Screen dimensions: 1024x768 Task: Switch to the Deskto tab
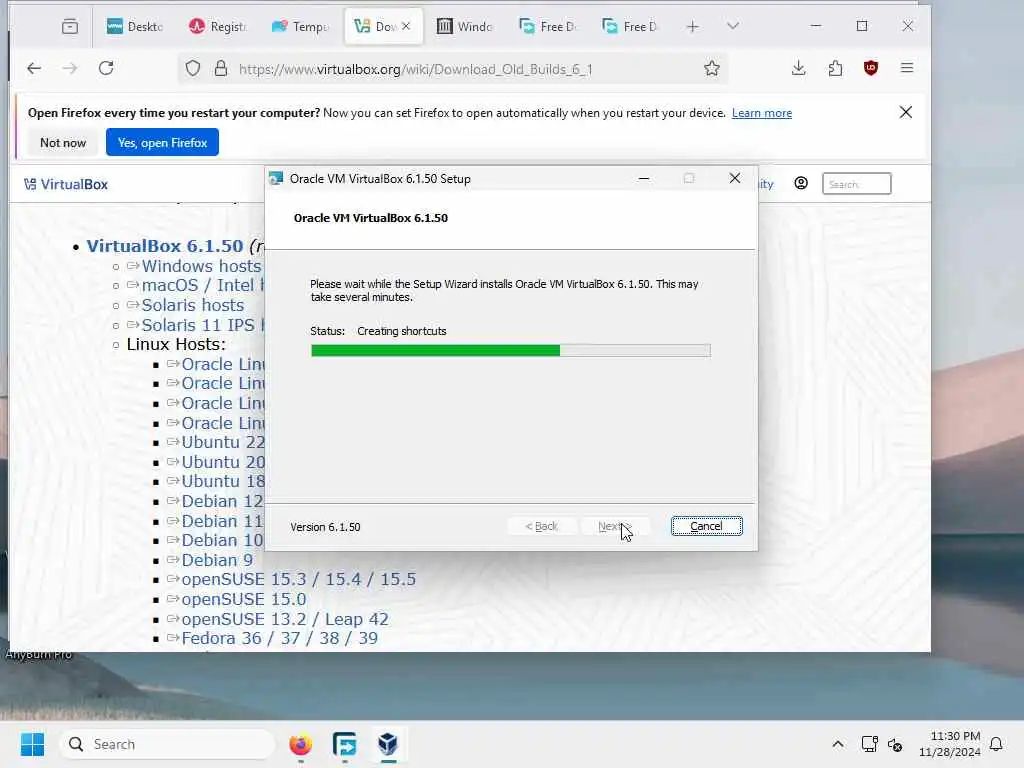(135, 26)
